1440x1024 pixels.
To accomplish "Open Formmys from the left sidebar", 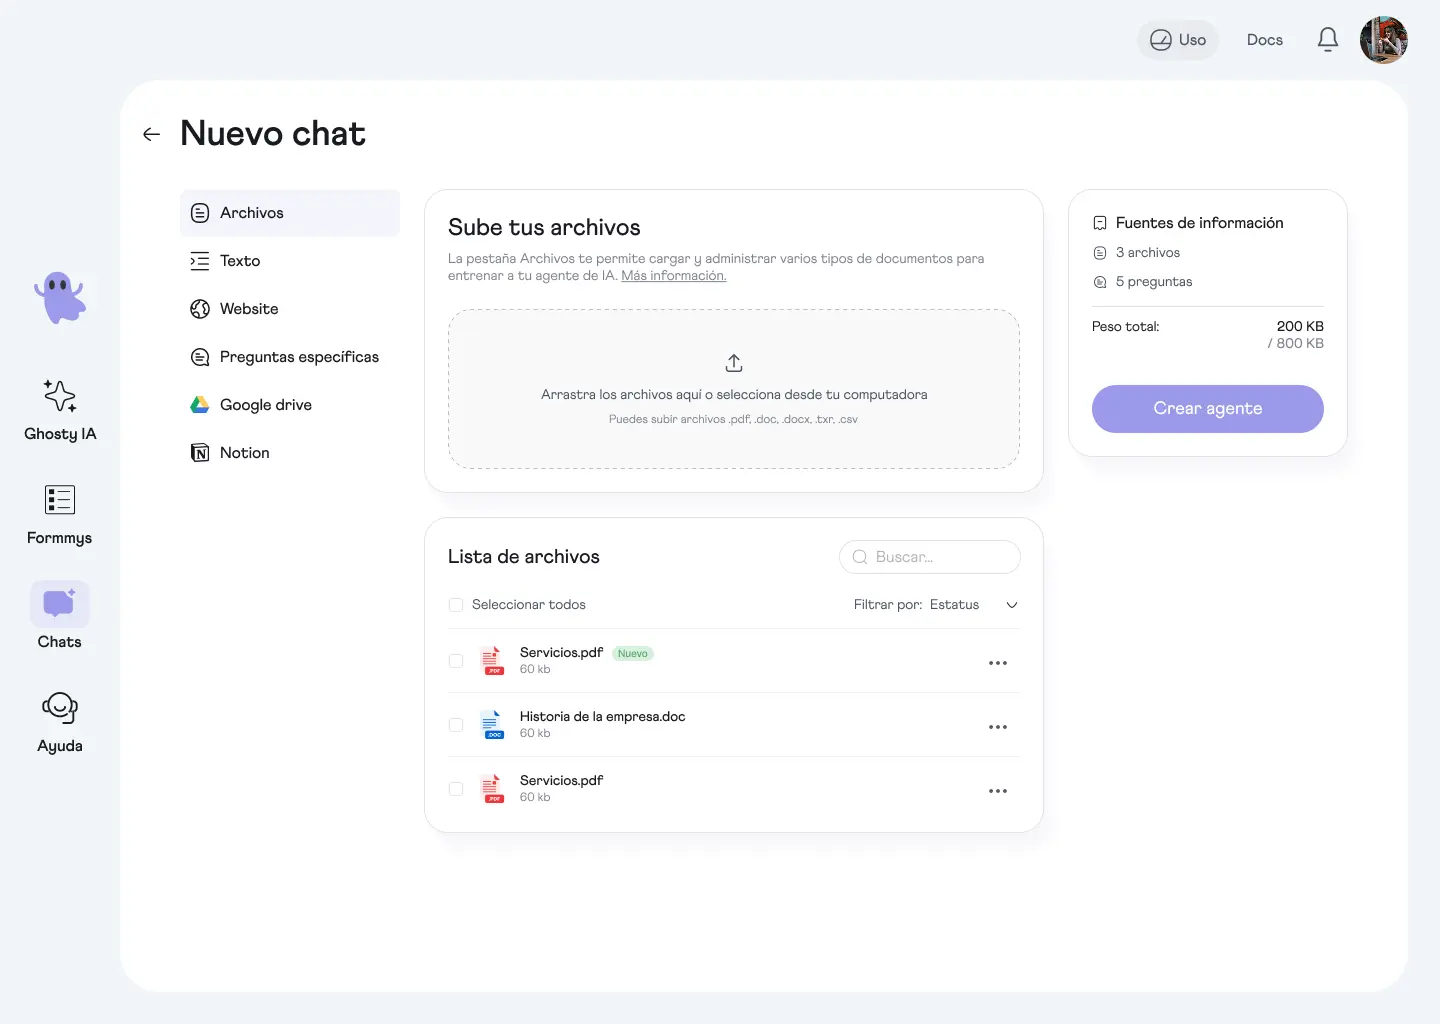I will point(60,515).
